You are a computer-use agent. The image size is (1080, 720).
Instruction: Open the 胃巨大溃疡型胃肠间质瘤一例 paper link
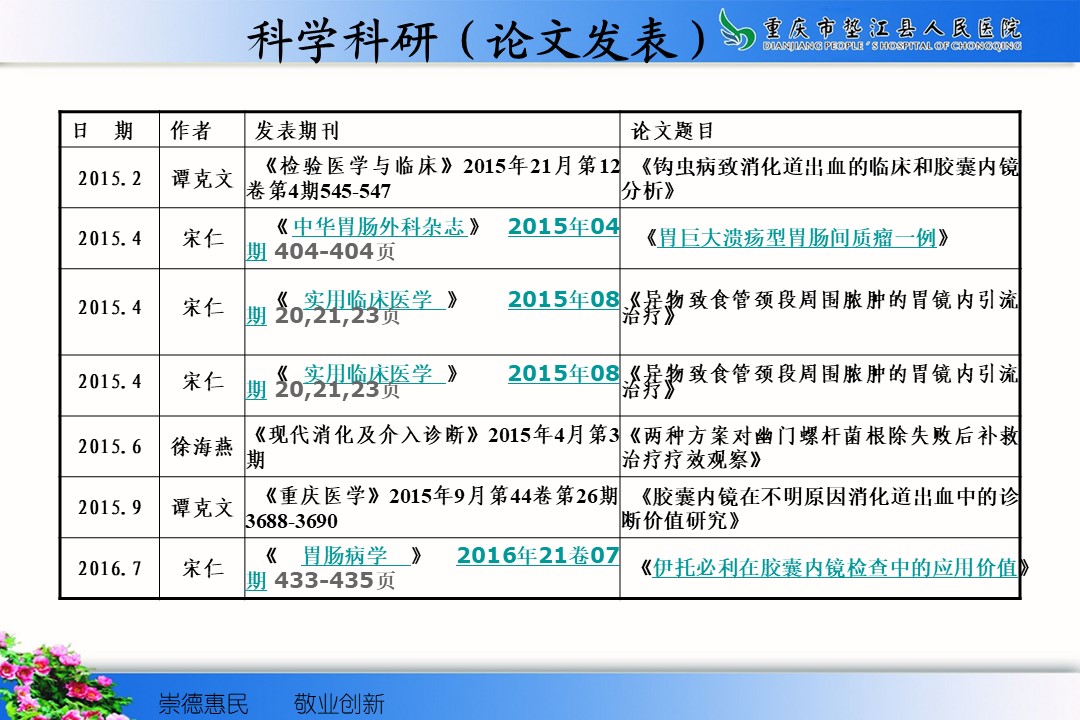797,238
